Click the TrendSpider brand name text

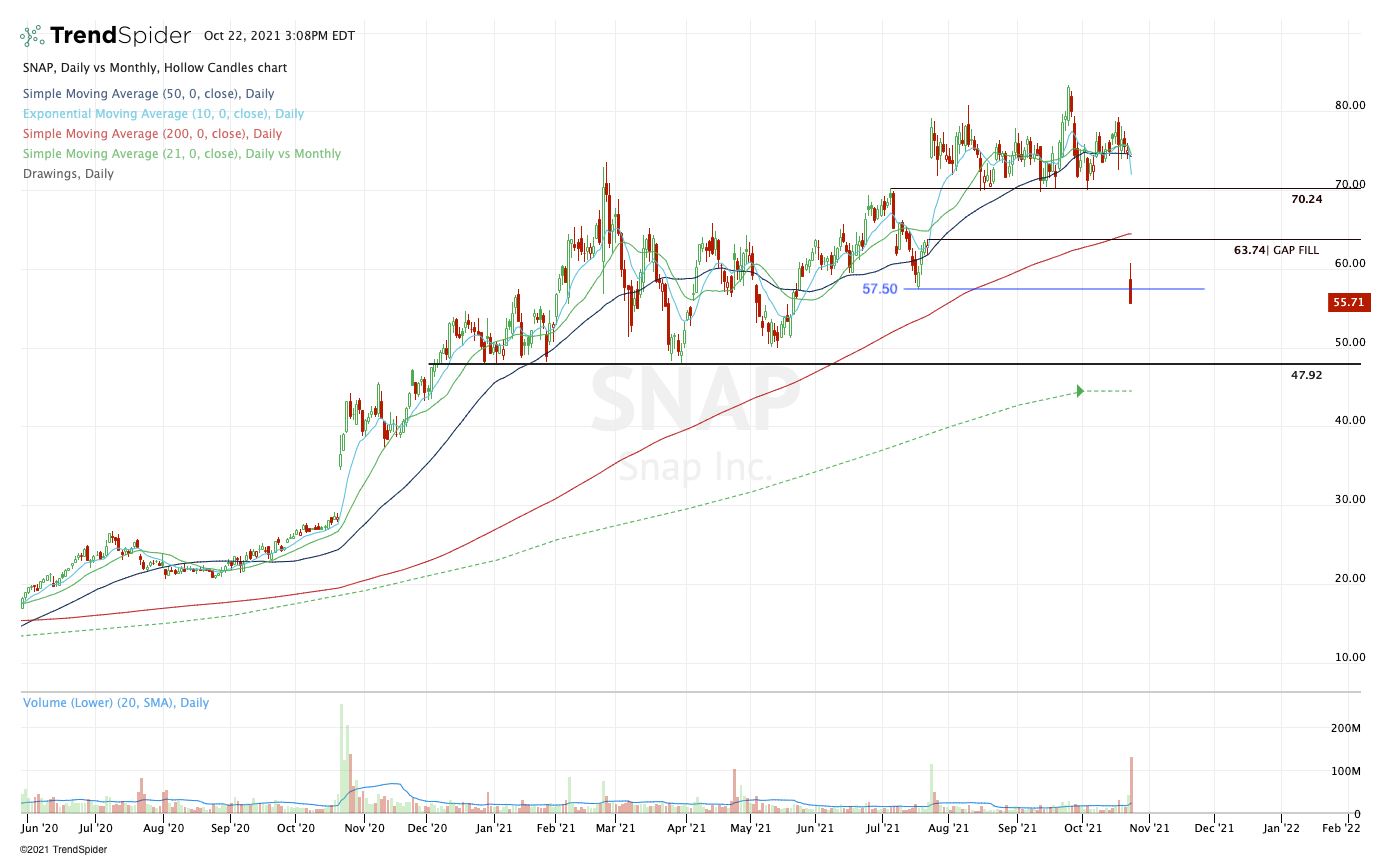pyautogui.click(x=120, y=36)
